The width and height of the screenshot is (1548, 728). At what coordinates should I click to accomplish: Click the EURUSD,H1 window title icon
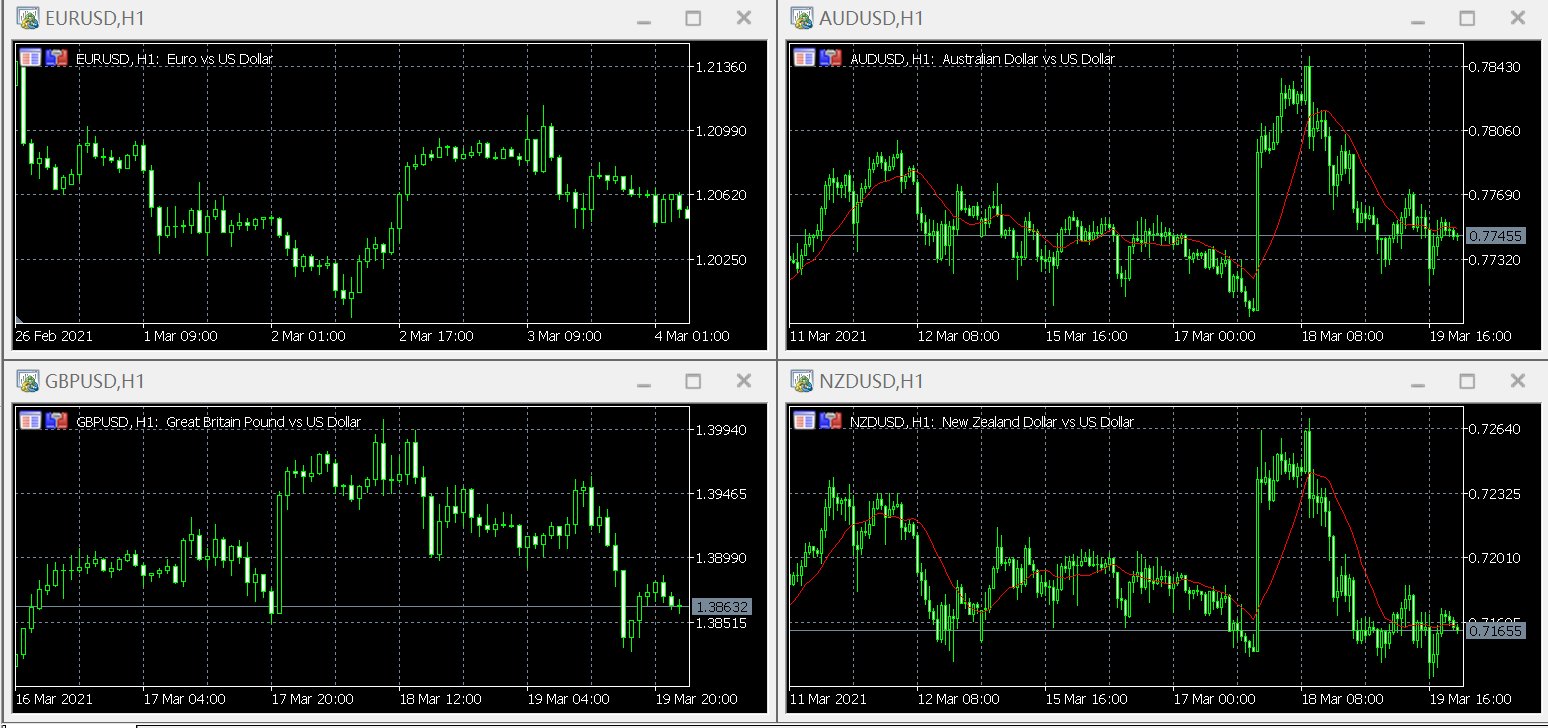click(x=29, y=18)
